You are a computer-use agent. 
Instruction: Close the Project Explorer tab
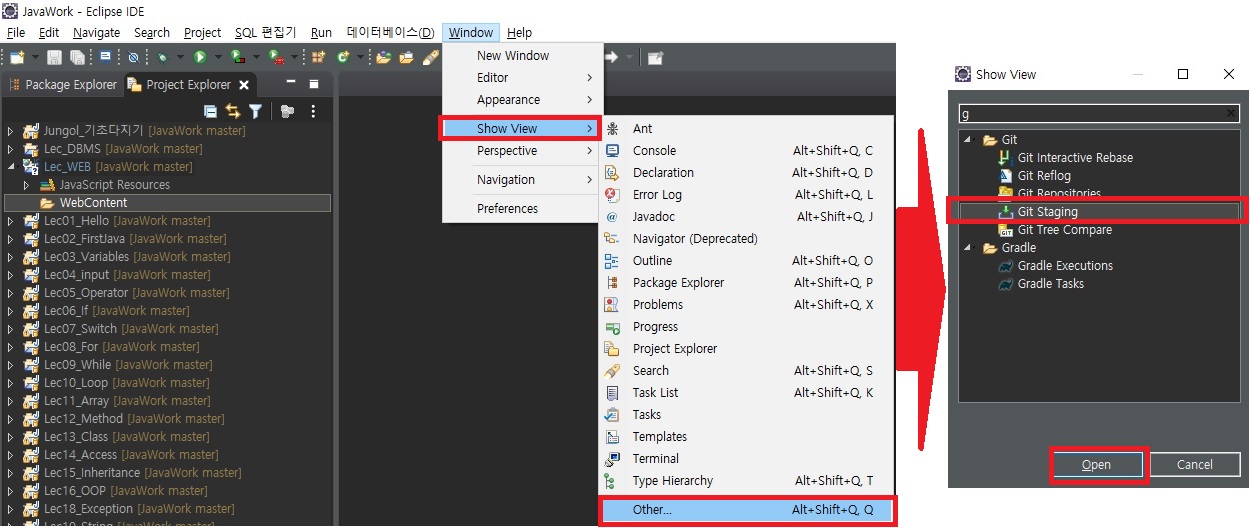(244, 85)
